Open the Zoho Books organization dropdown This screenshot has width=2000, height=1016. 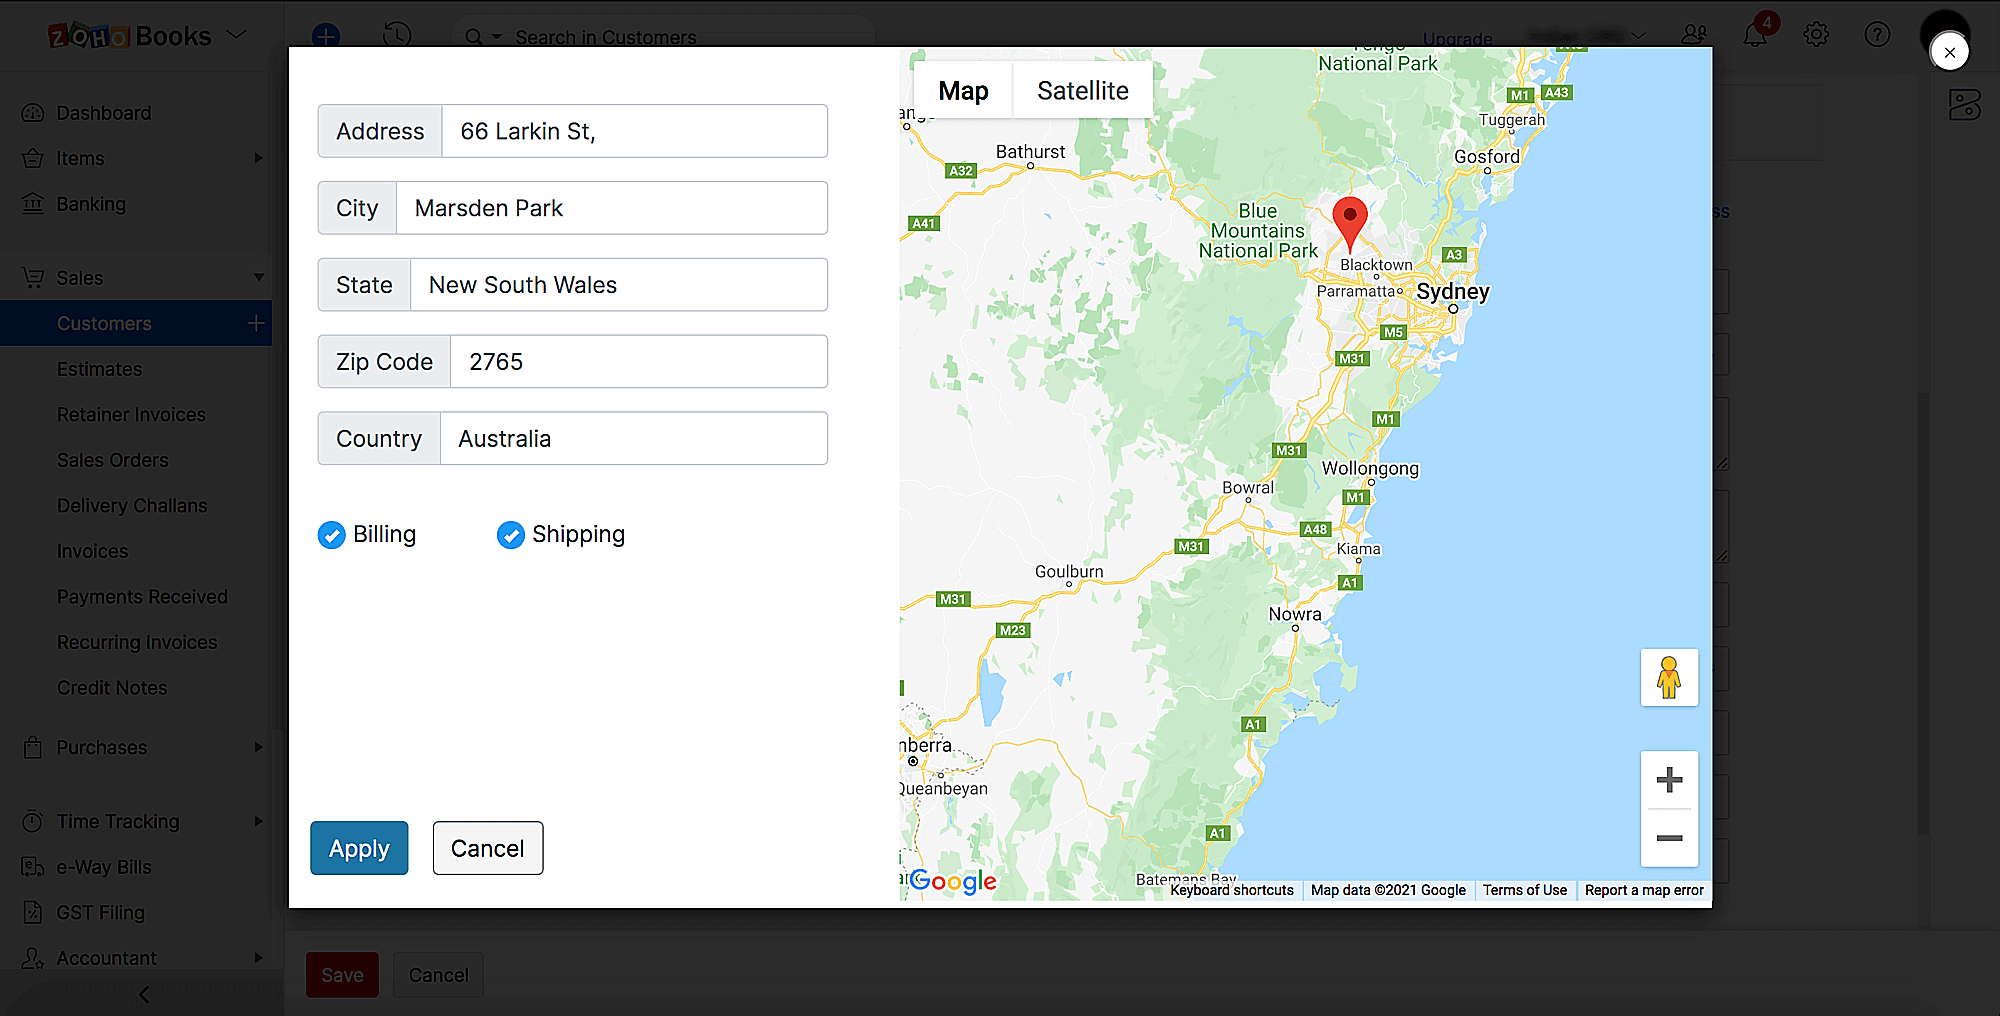click(237, 33)
